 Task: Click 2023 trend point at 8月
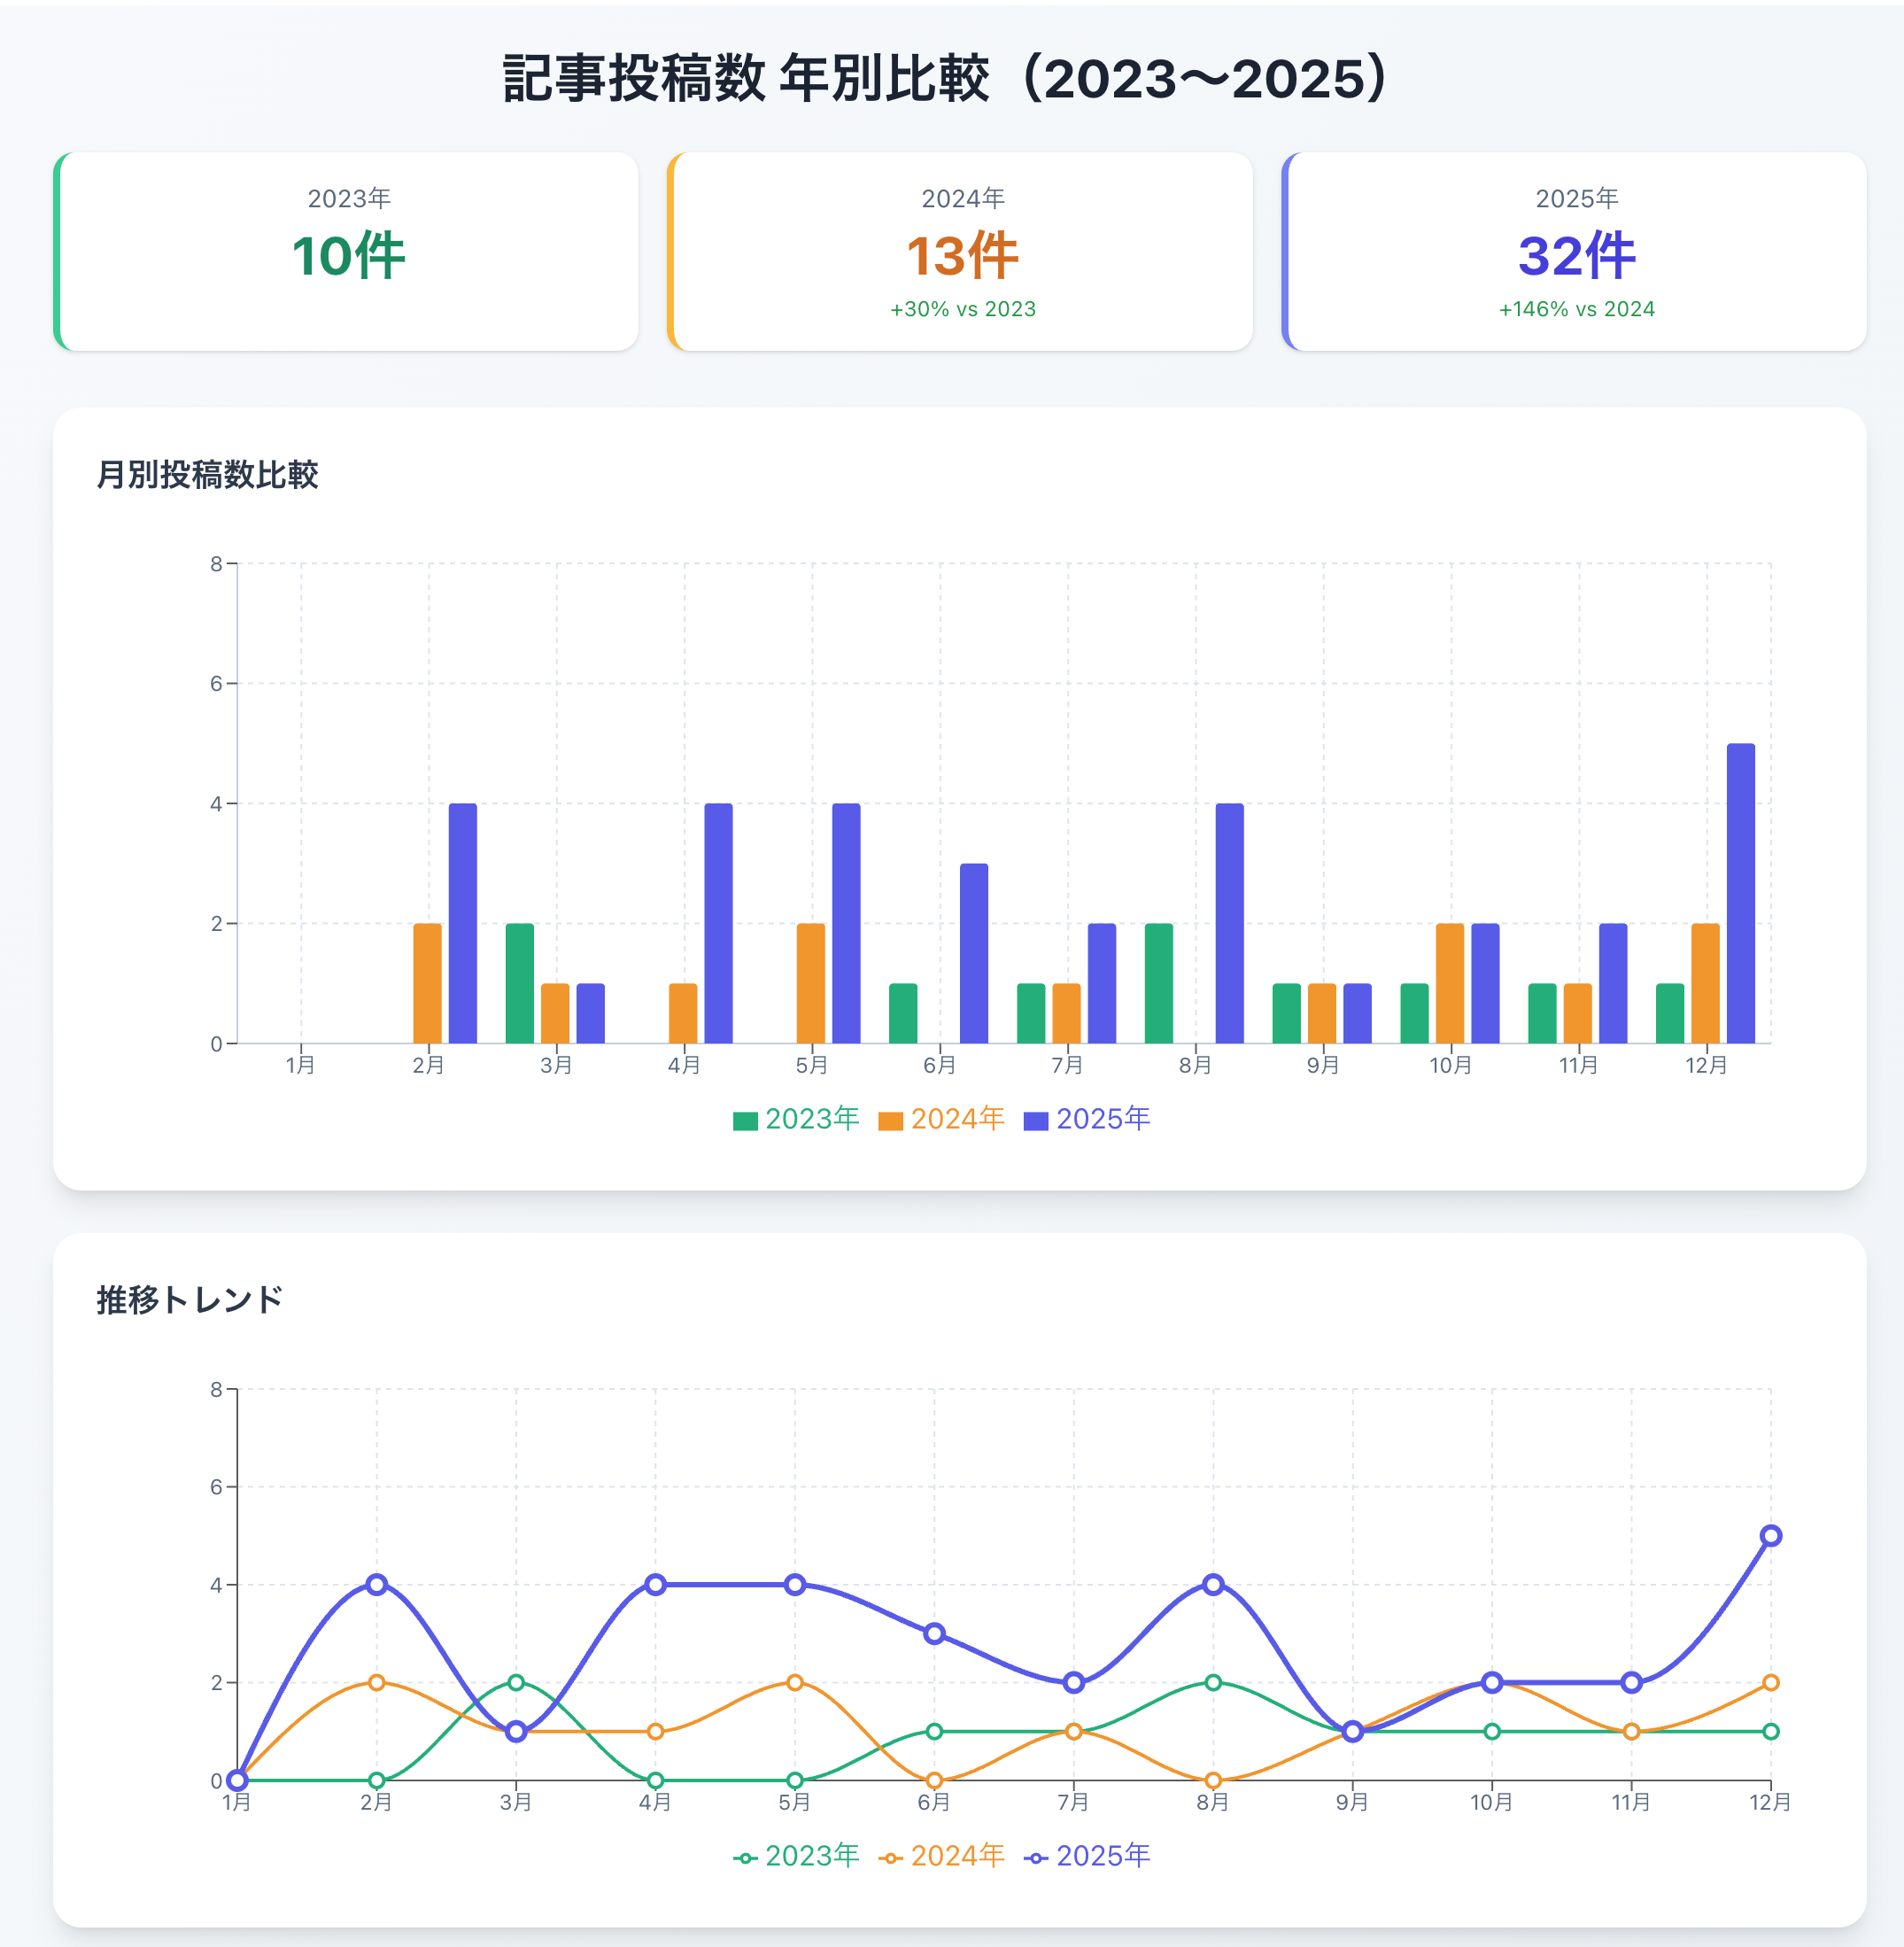coord(1213,1682)
